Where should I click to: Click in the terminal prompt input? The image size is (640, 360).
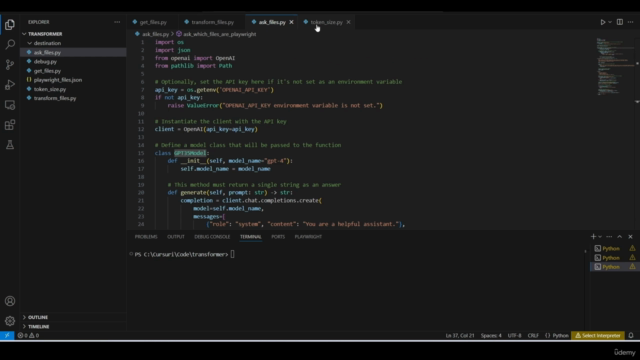point(232,254)
